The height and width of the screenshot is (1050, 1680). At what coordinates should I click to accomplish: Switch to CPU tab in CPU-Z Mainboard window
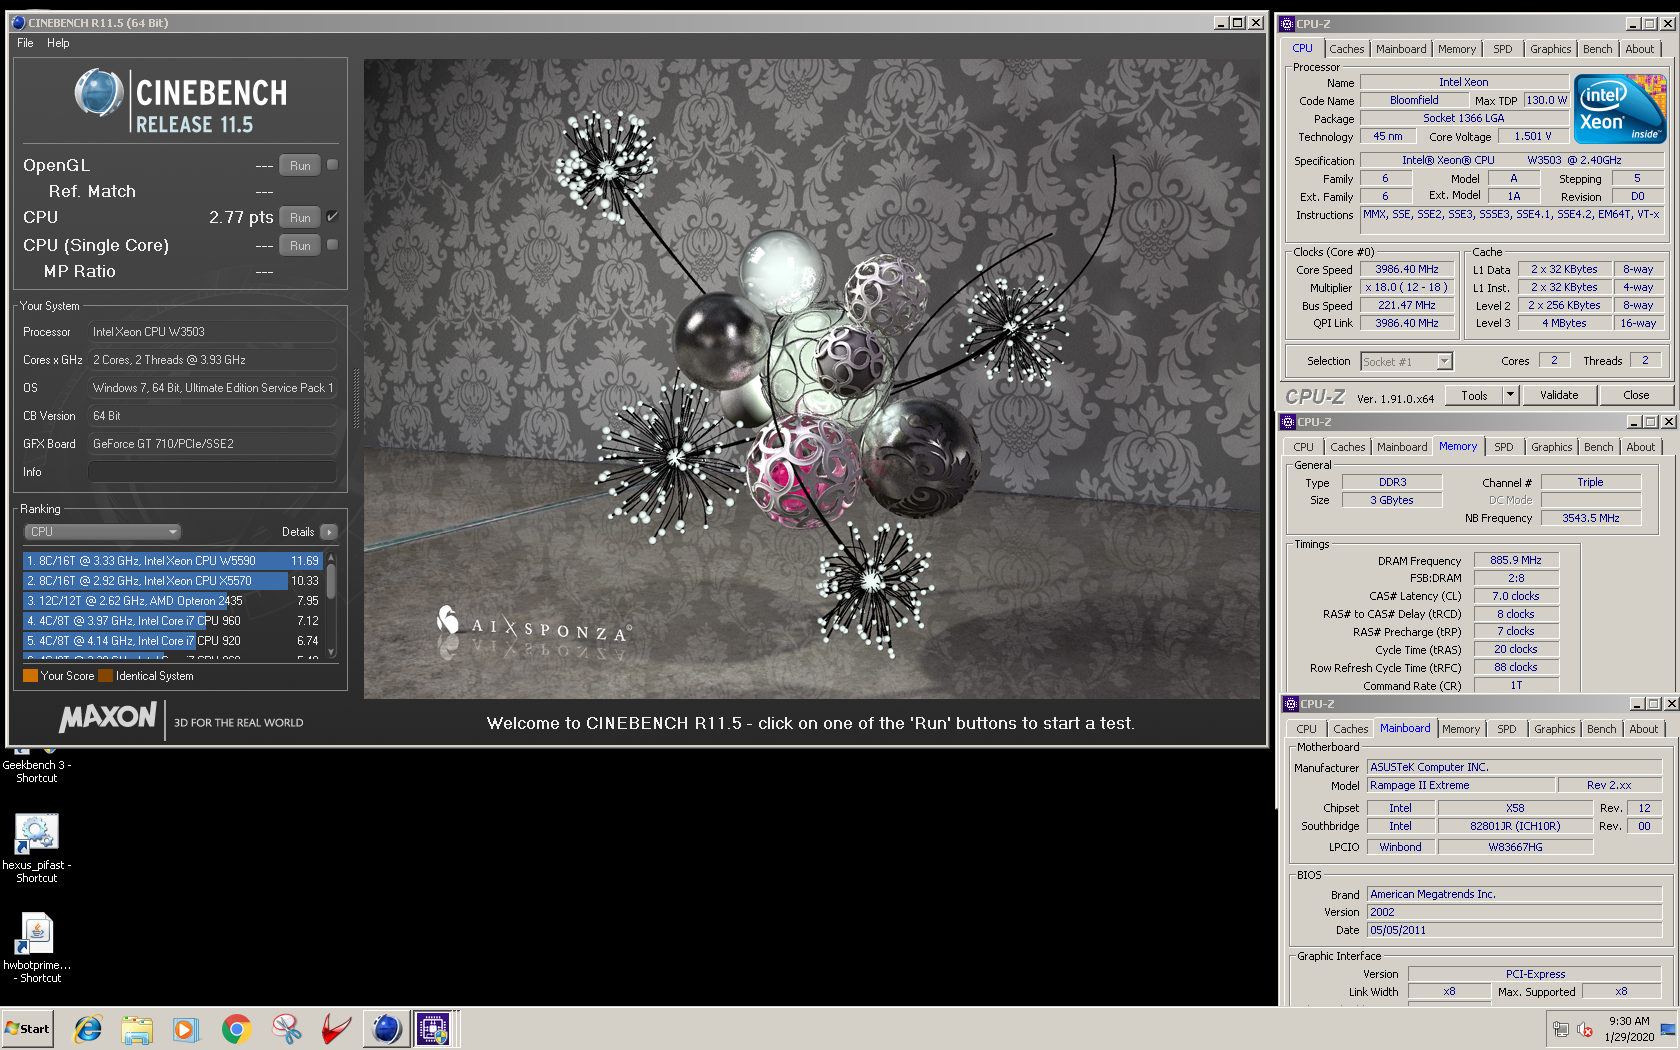click(1306, 729)
